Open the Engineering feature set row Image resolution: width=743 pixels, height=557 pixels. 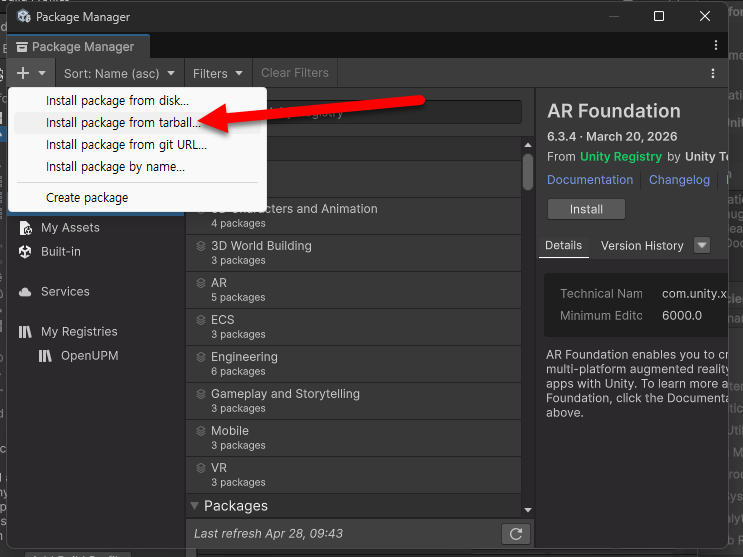click(x=353, y=364)
